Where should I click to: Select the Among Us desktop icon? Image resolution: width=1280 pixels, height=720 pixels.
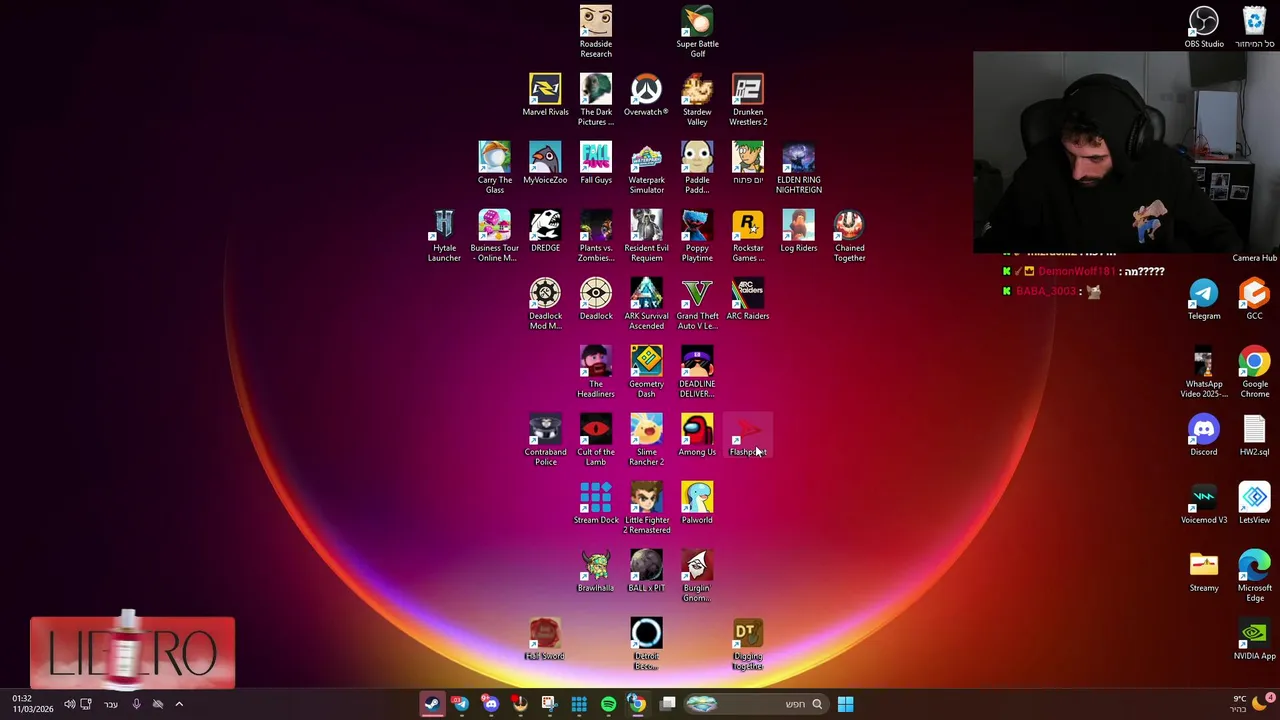point(697,435)
